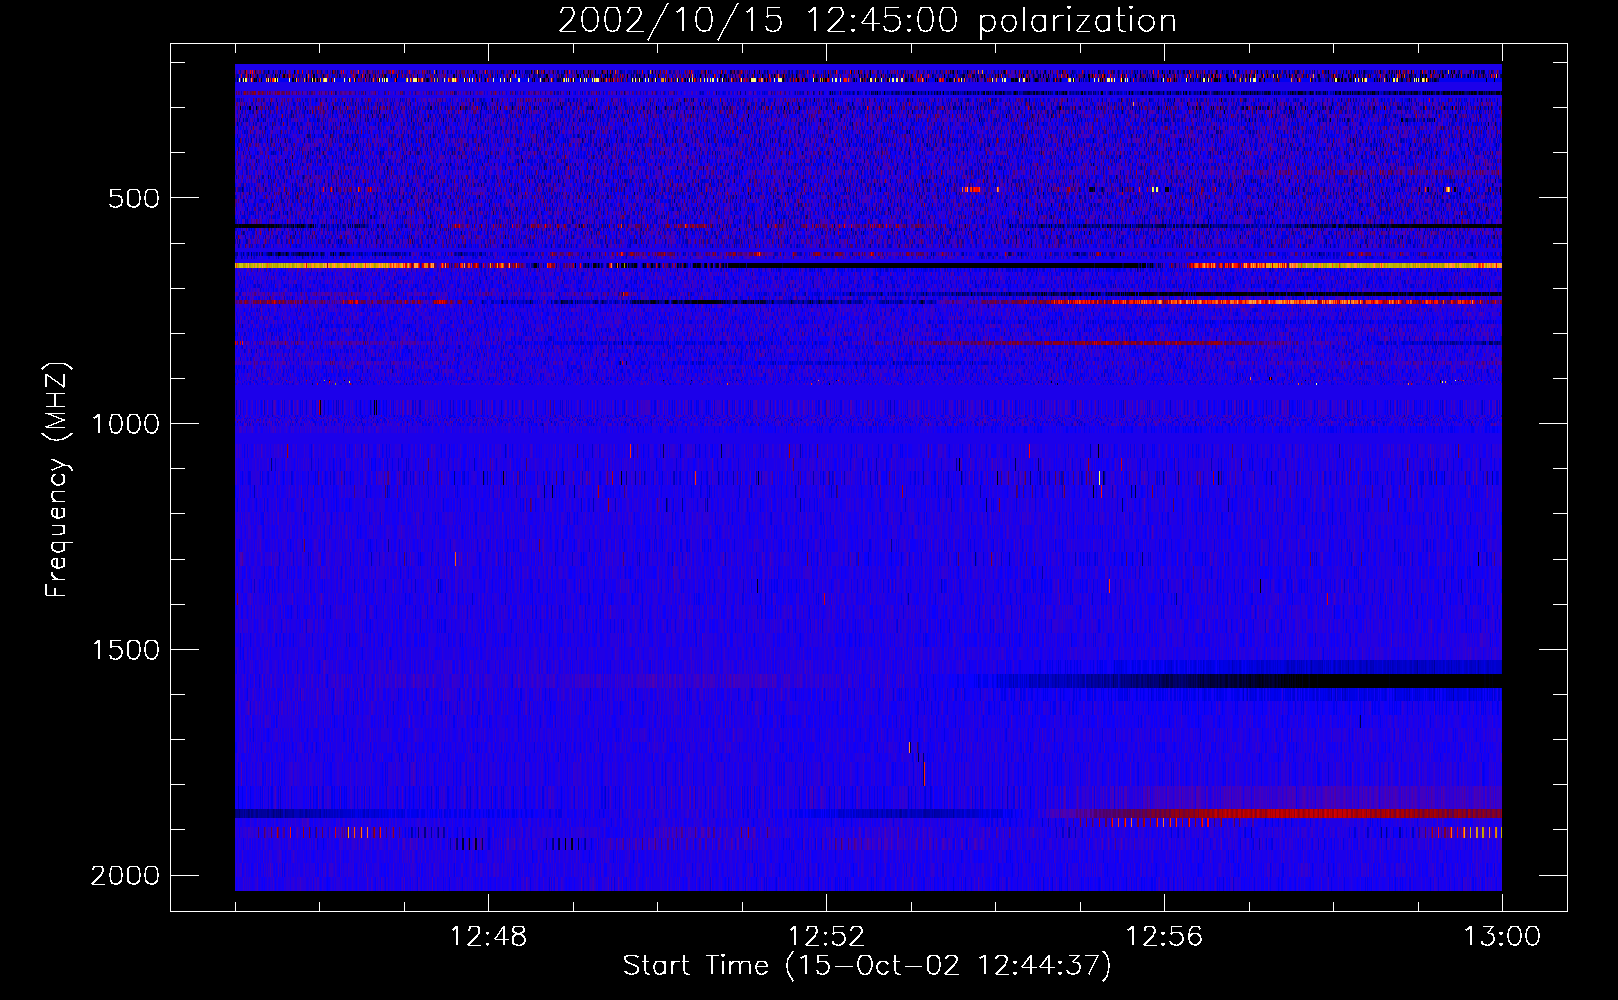Click the 12:52 time tick label
Image resolution: width=1618 pixels, height=1000 pixels.
click(x=826, y=937)
